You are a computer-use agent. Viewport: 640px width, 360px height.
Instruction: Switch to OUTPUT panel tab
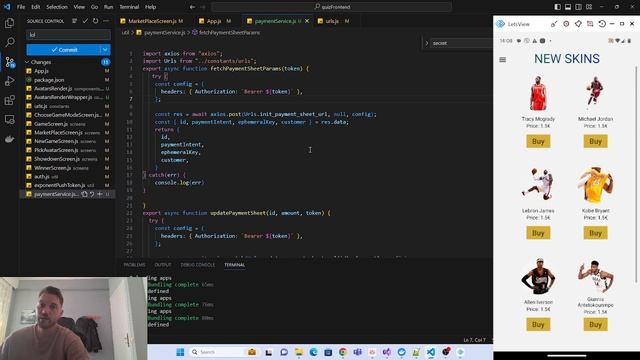click(x=163, y=265)
